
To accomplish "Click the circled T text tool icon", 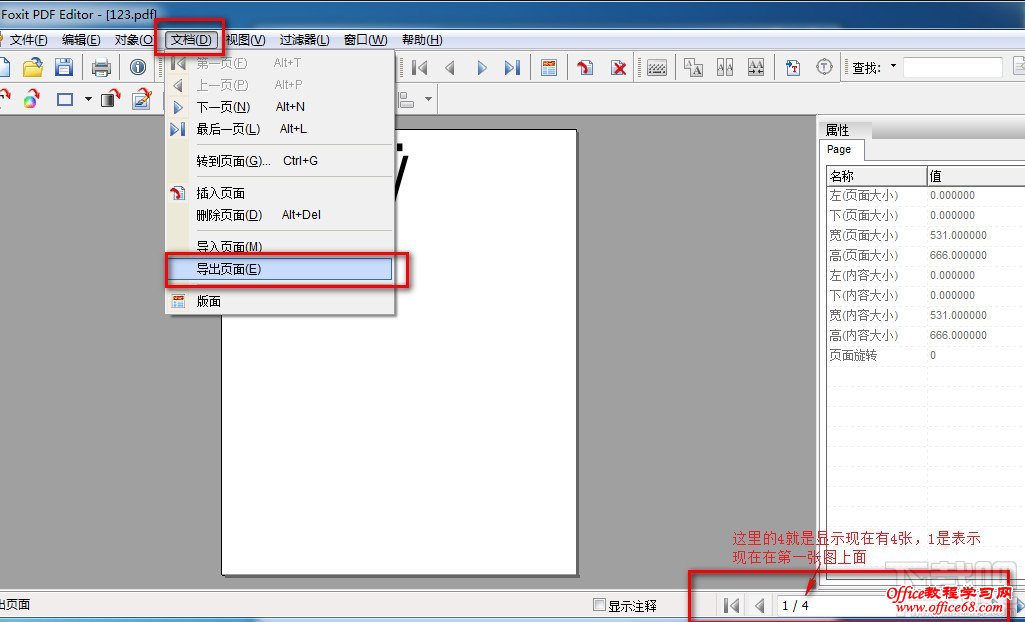I will 826,67.
